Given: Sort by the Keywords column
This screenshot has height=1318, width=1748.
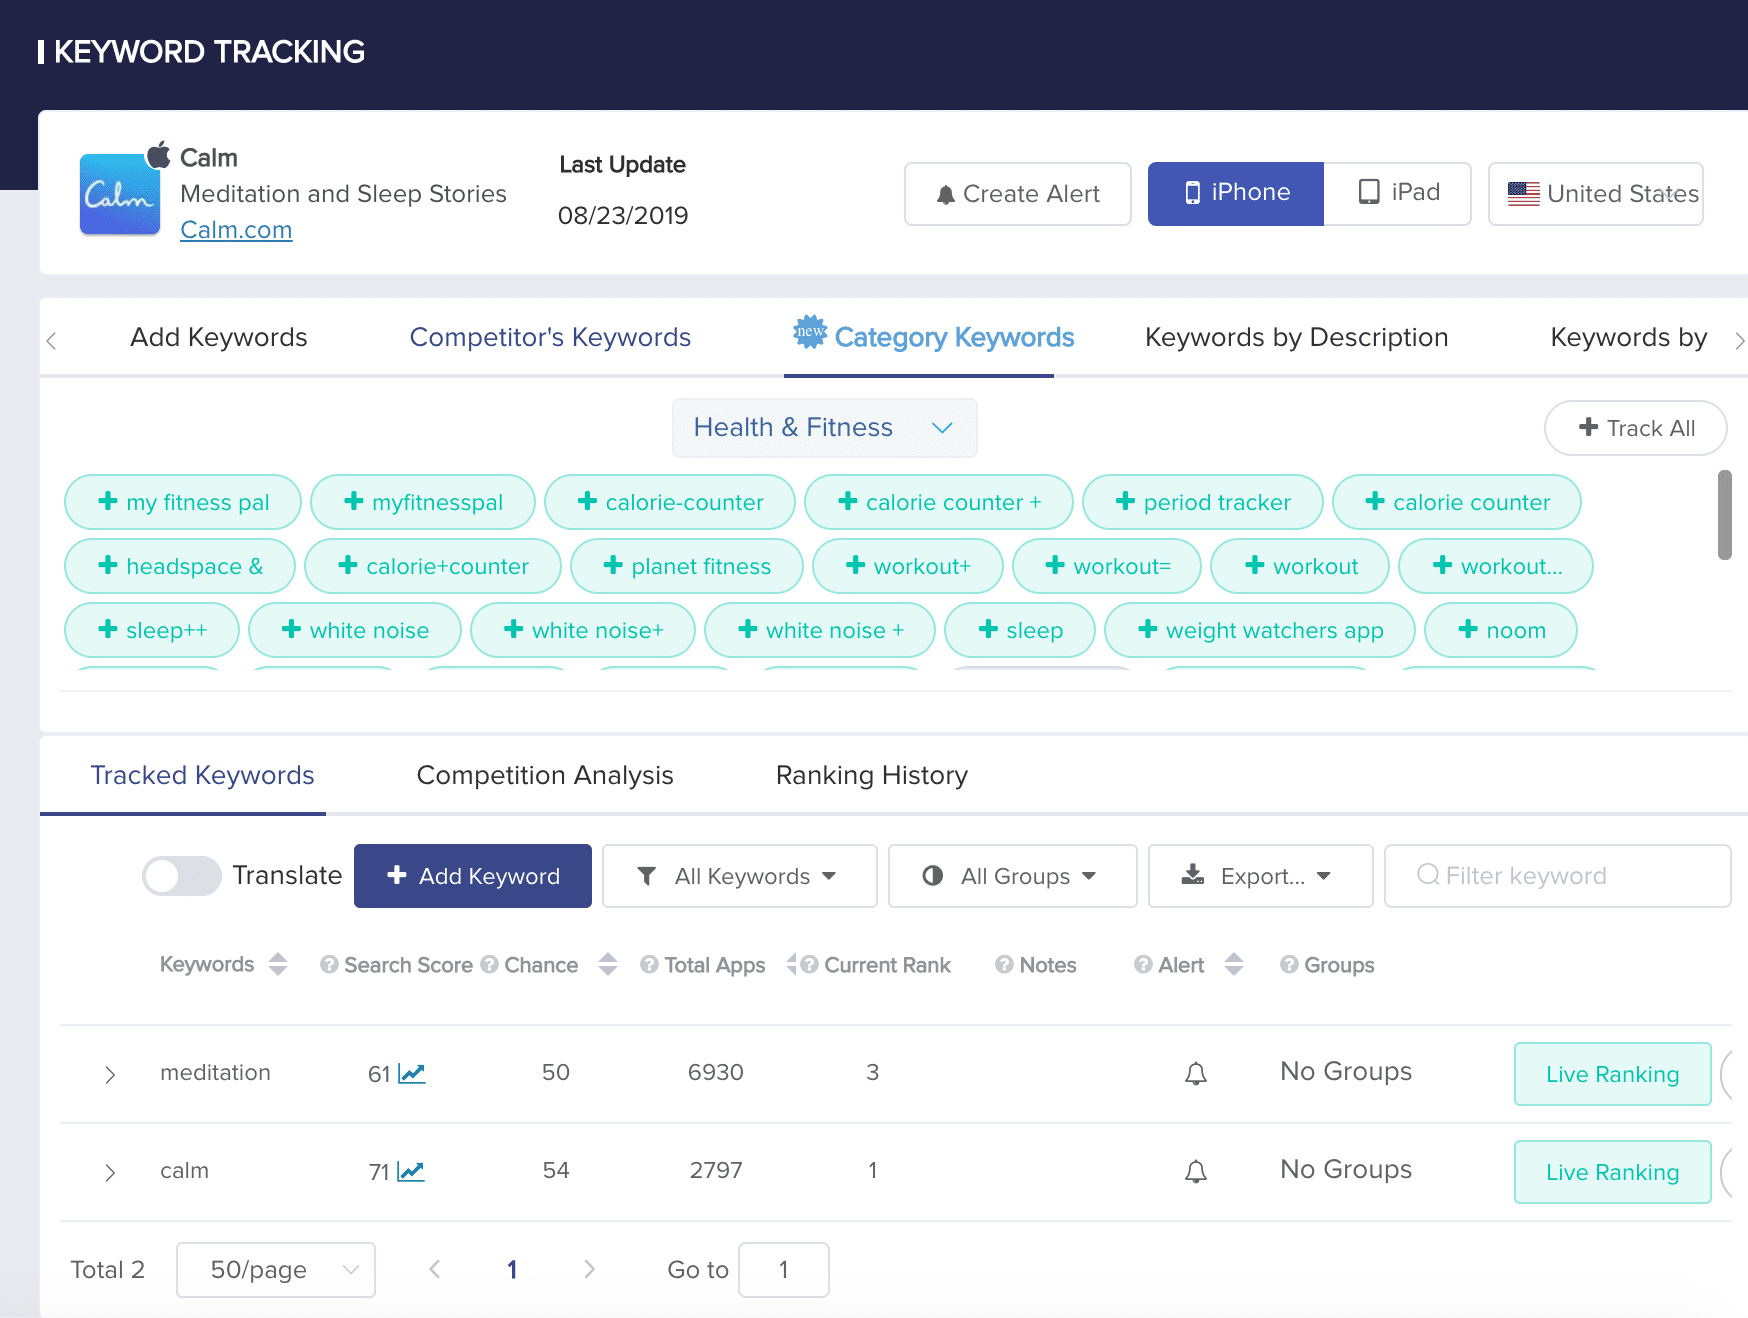Looking at the screenshot, I should click(x=278, y=964).
